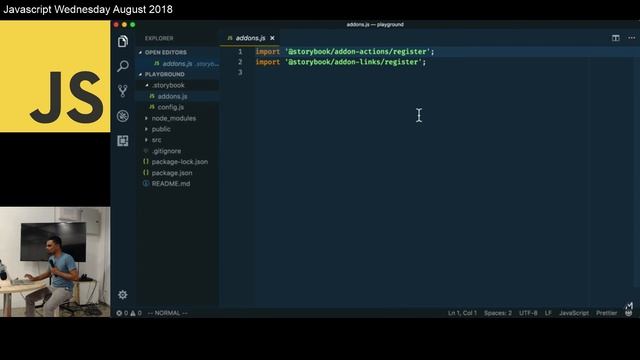Click the speaker webcam video thumbnail

pos(55,262)
